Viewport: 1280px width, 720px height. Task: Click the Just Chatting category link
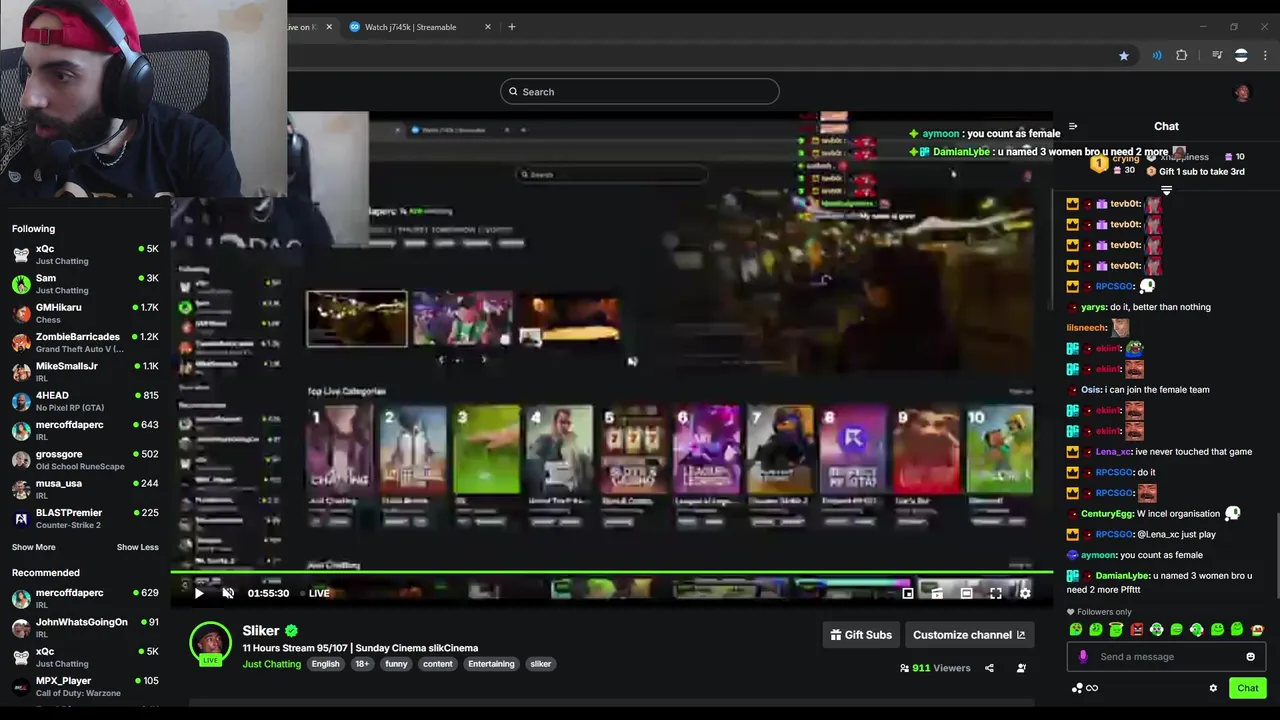click(x=271, y=664)
